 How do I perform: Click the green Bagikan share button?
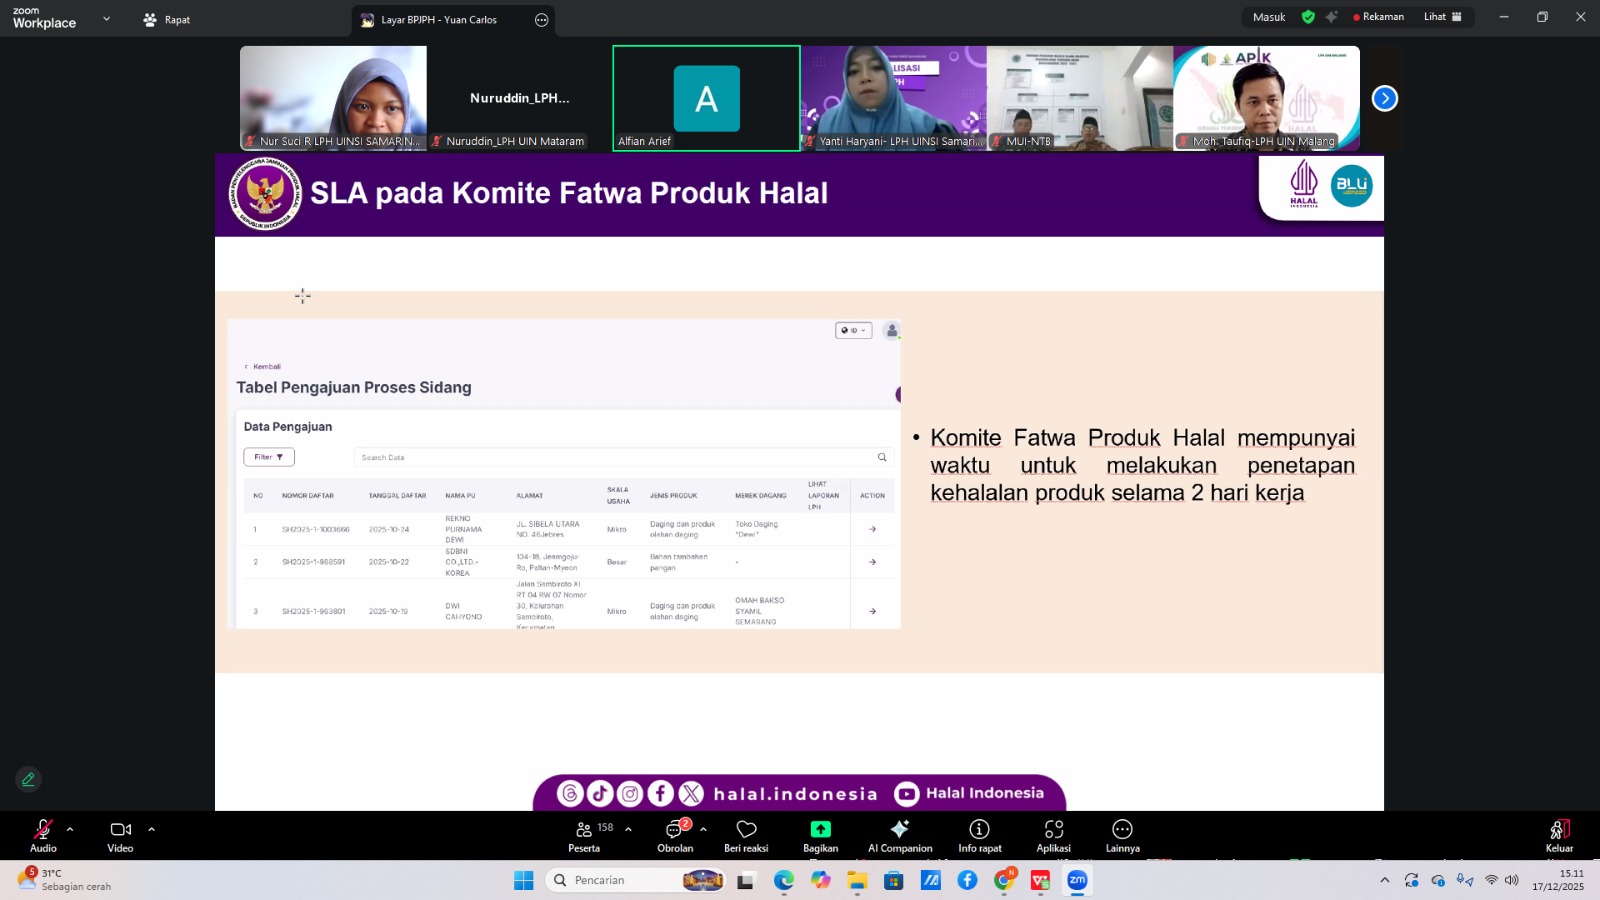point(820,834)
